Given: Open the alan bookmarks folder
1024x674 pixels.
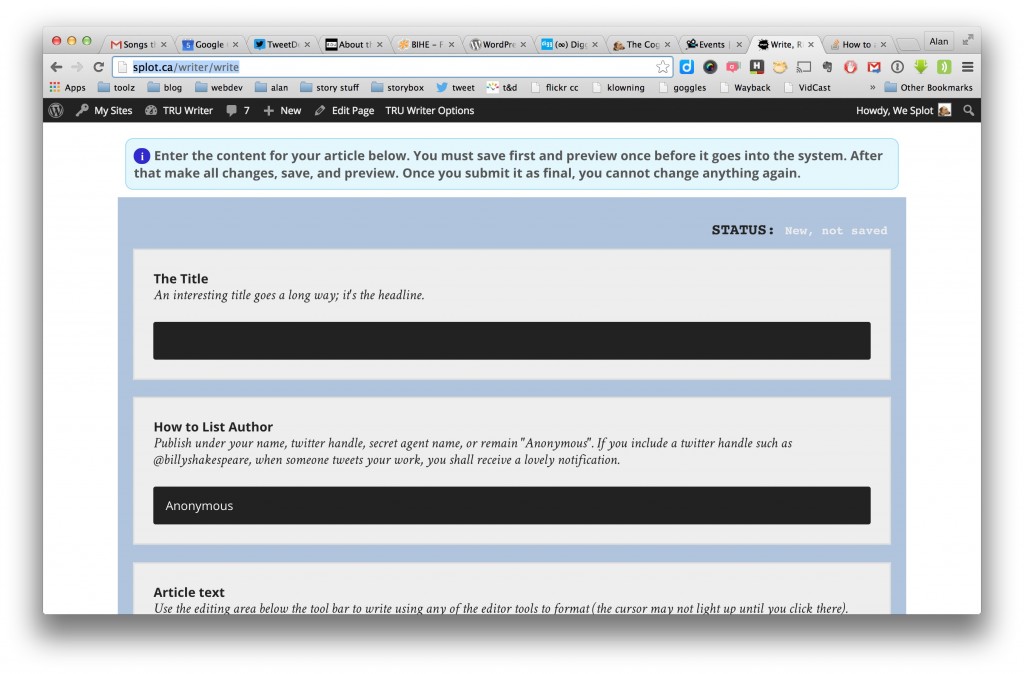Looking at the screenshot, I should 272,88.
